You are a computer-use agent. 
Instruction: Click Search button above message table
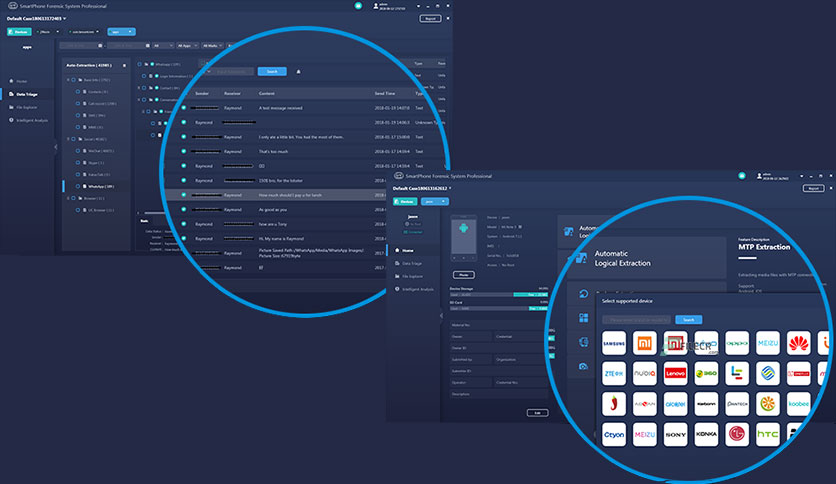tap(272, 71)
